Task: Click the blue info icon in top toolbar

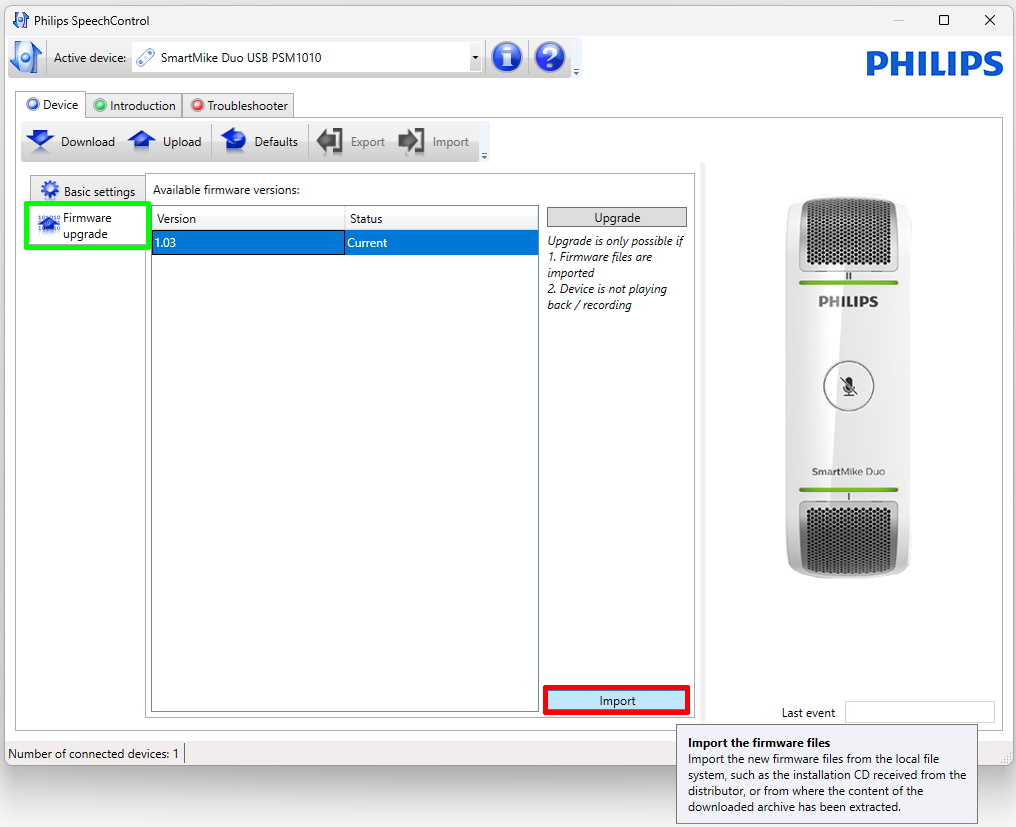Action: 507,57
